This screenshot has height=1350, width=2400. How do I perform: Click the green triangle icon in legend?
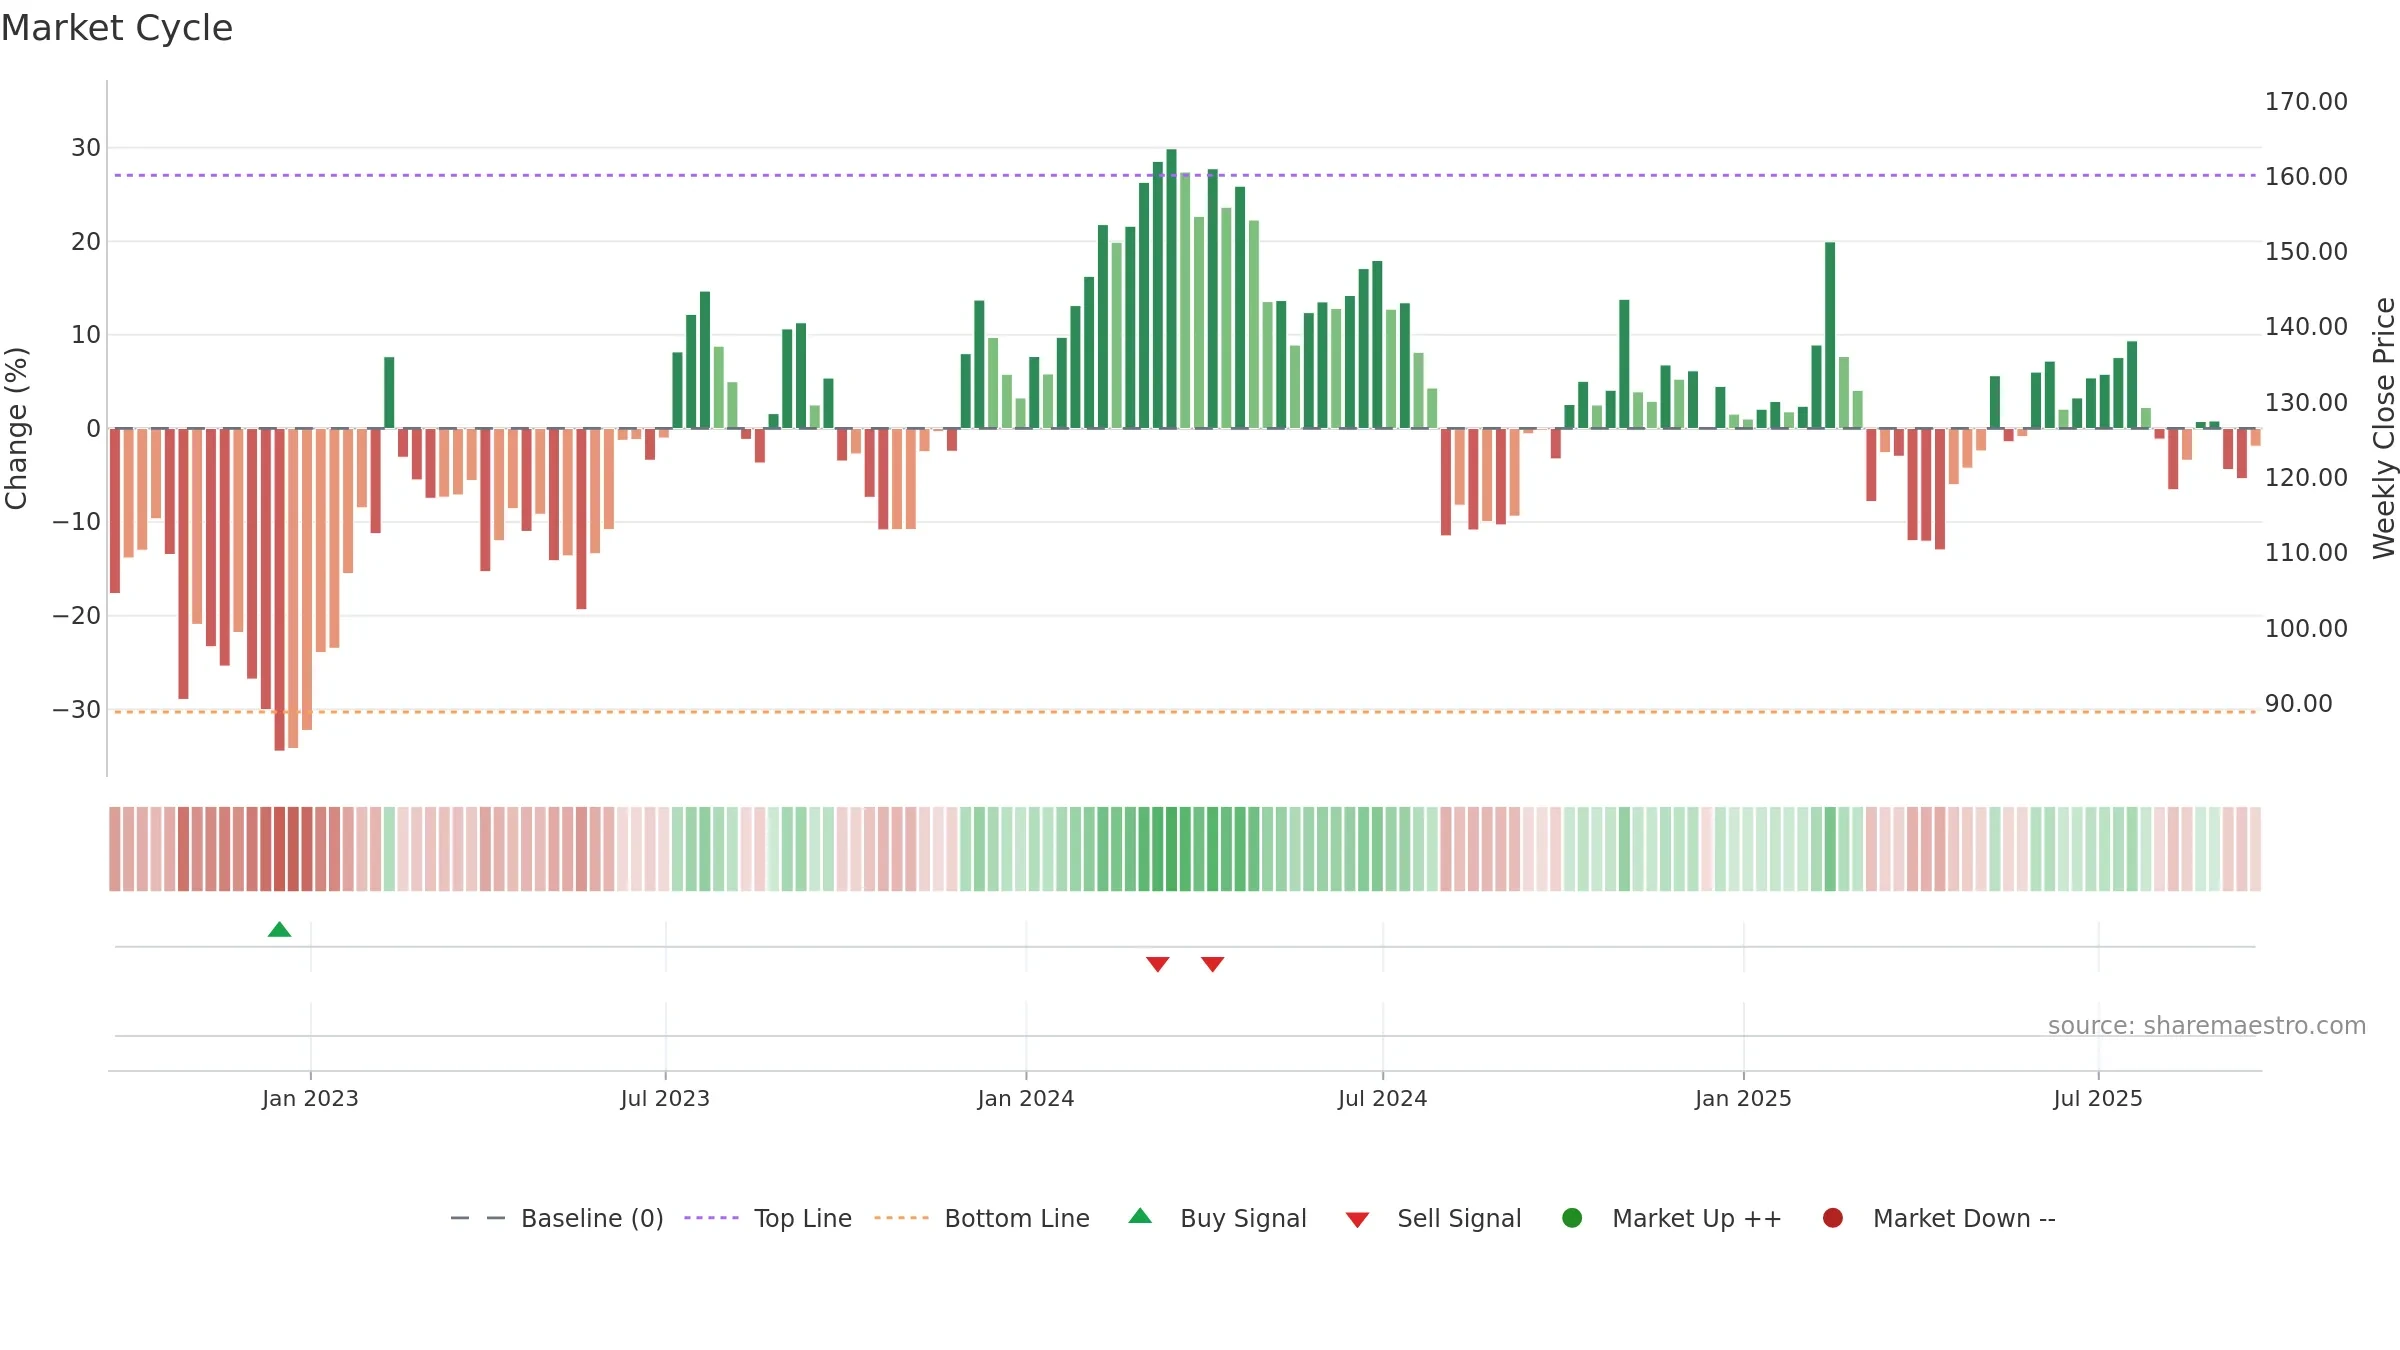[1140, 1216]
